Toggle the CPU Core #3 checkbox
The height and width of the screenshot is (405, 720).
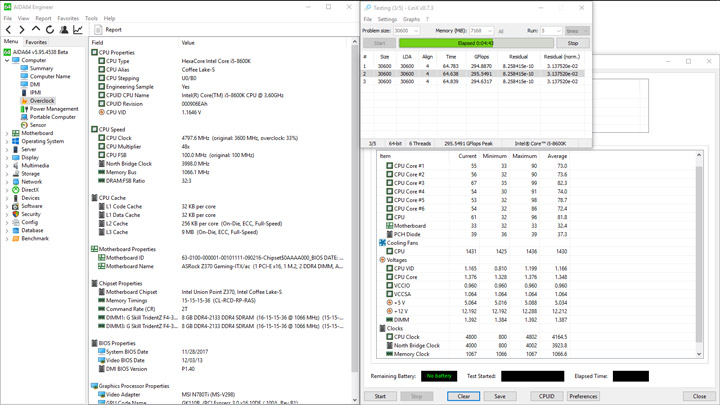(389, 183)
